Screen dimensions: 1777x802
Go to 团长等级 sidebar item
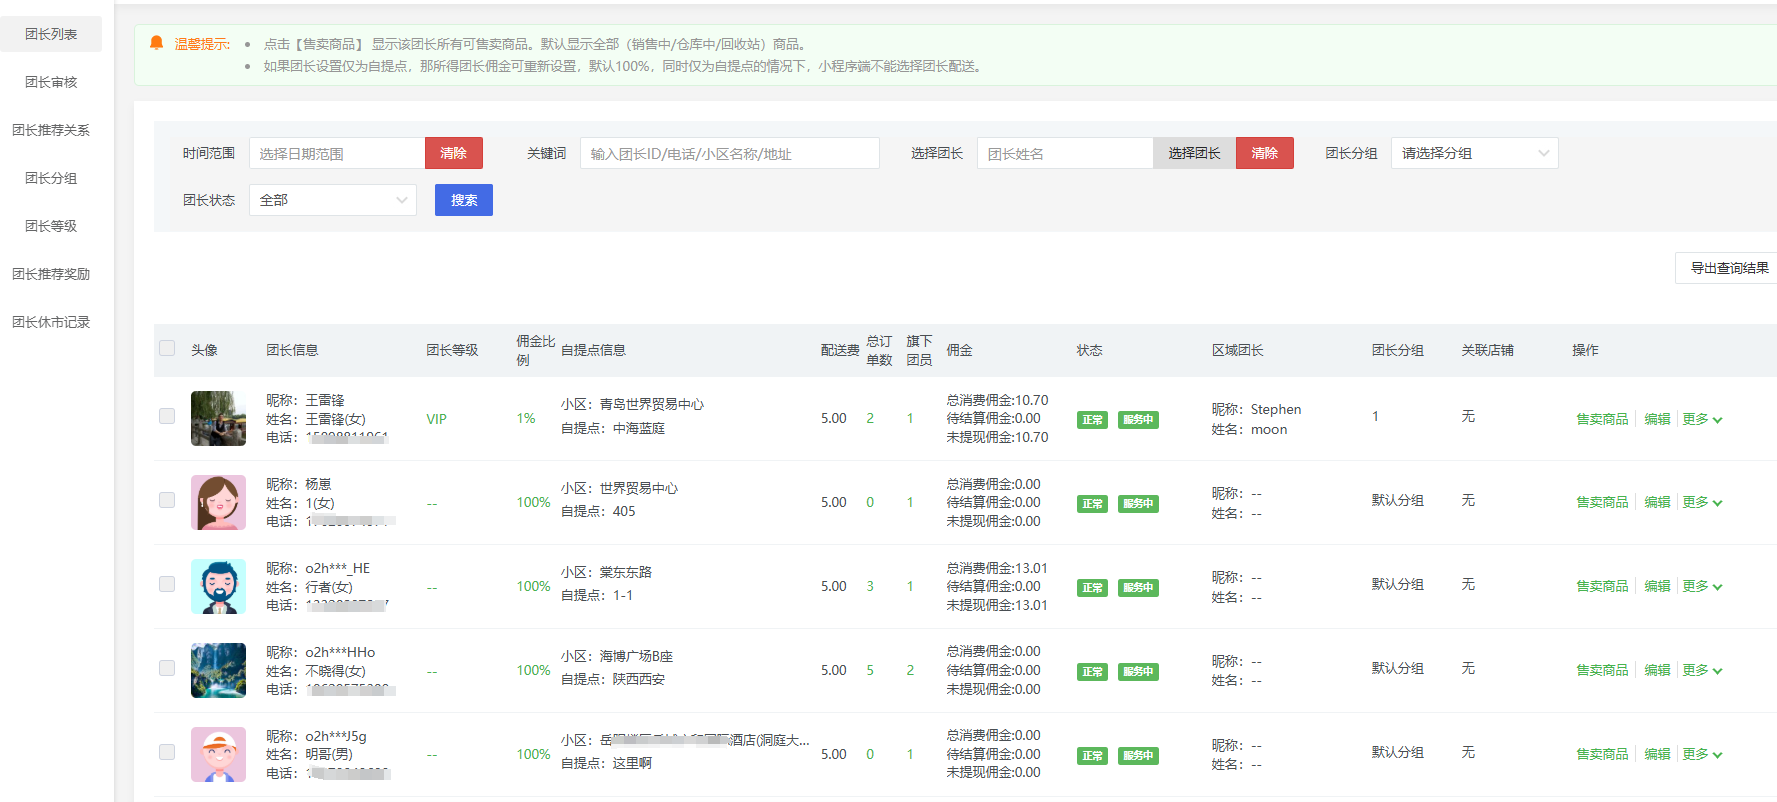tap(51, 226)
